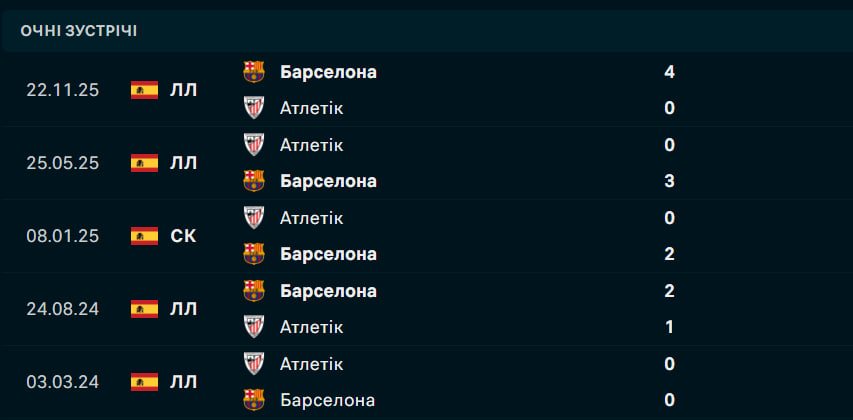853x420 pixels.
Task: Click Barcelona's score 4 in 22.11.25 match
Action: click(x=669, y=72)
